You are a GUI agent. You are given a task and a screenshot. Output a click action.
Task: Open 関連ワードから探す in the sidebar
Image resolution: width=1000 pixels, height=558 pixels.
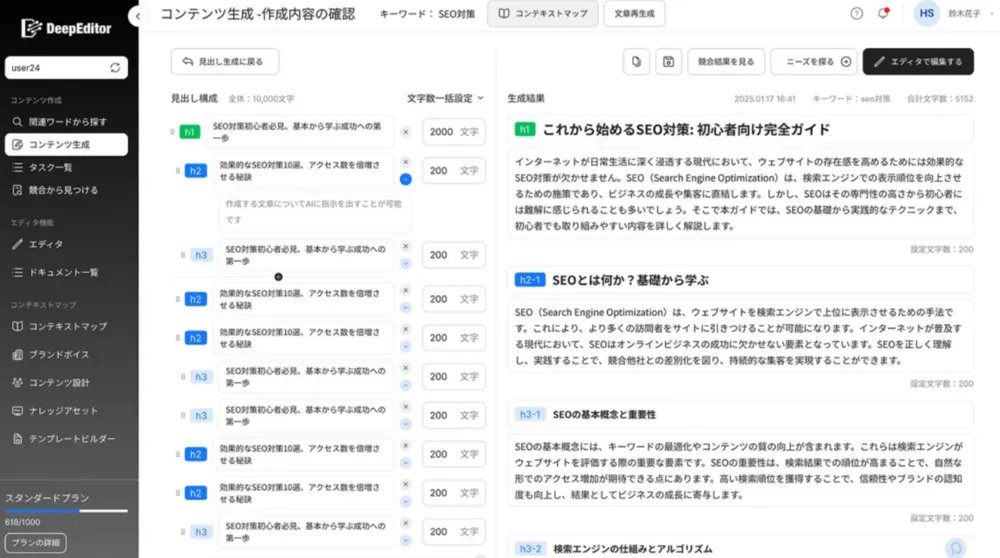pyautogui.click(x=66, y=121)
